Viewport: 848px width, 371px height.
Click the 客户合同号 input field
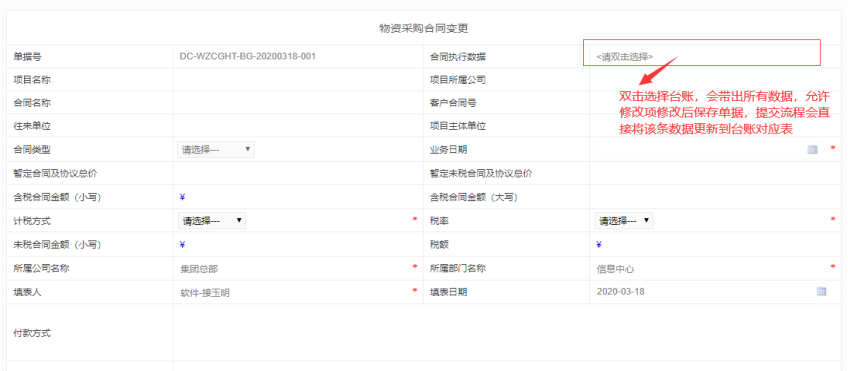pos(714,103)
